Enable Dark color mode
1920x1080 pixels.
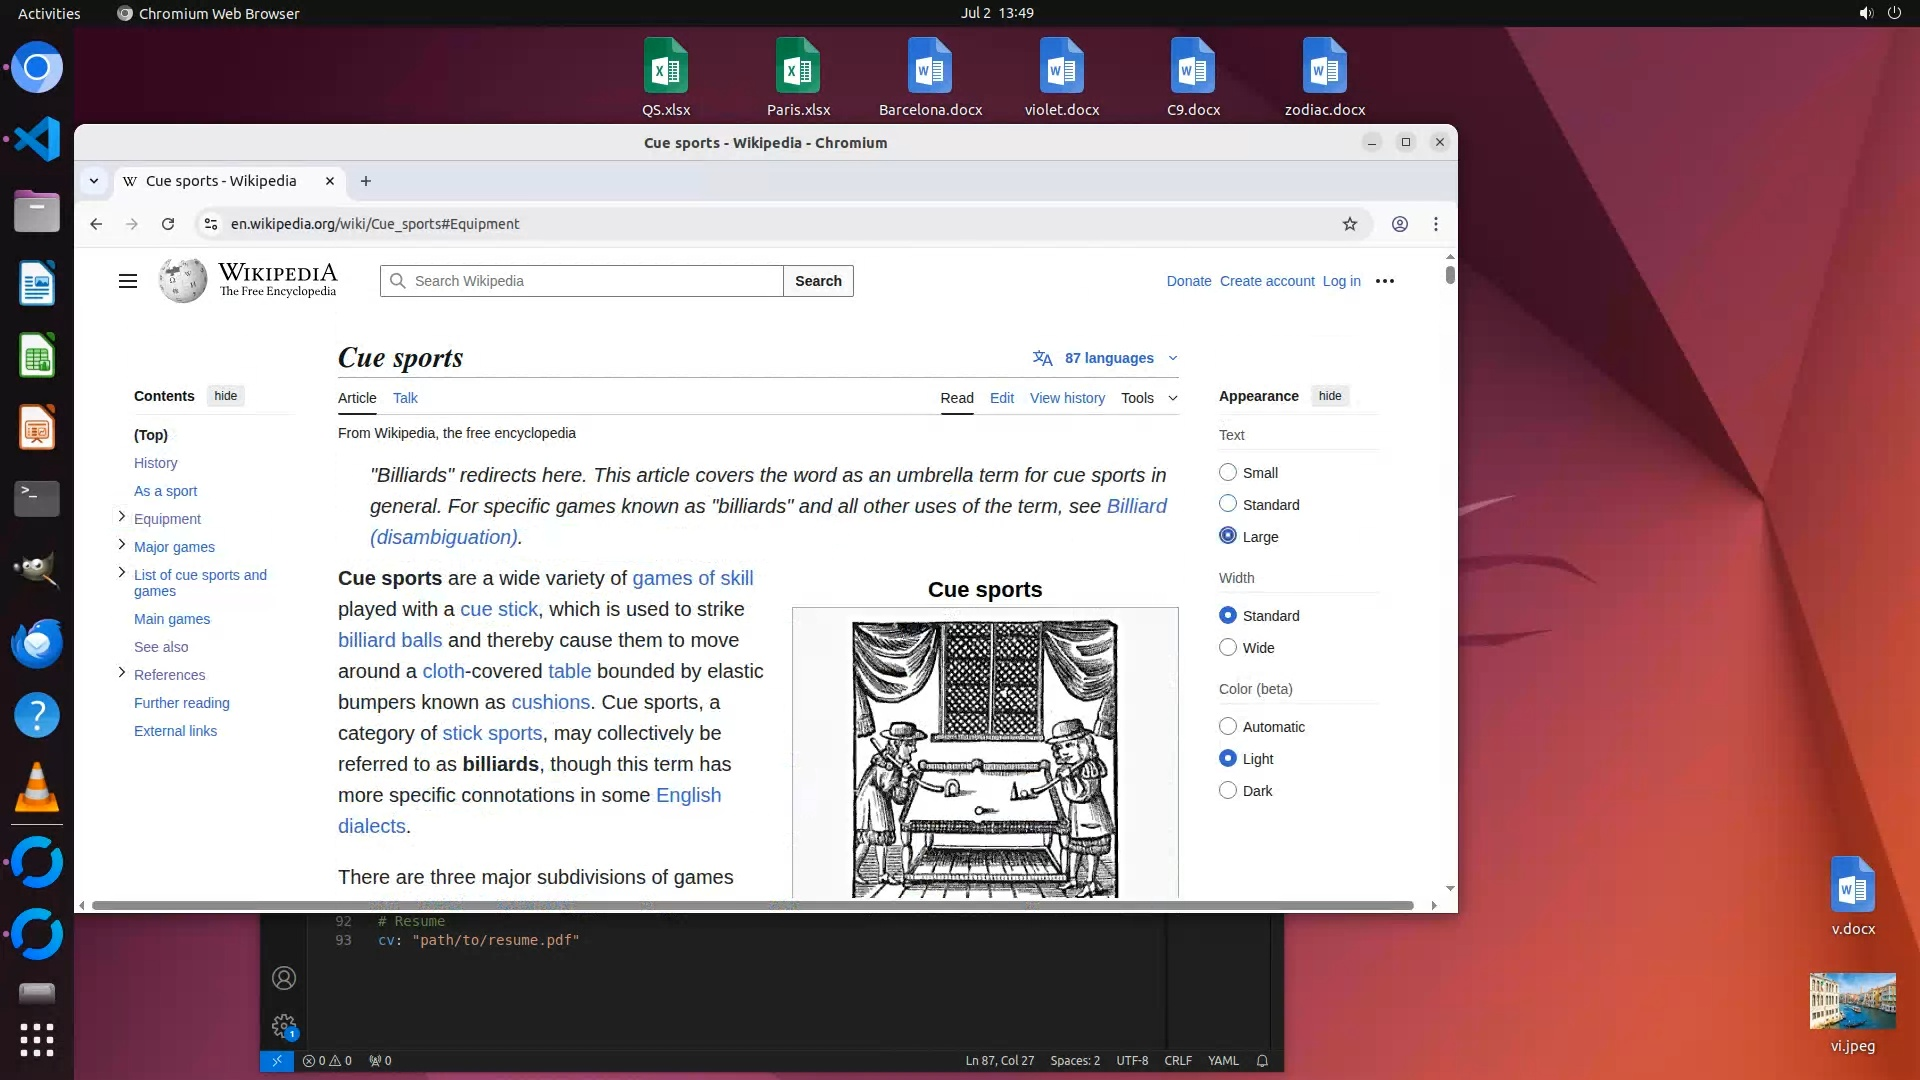[x=1228, y=790]
